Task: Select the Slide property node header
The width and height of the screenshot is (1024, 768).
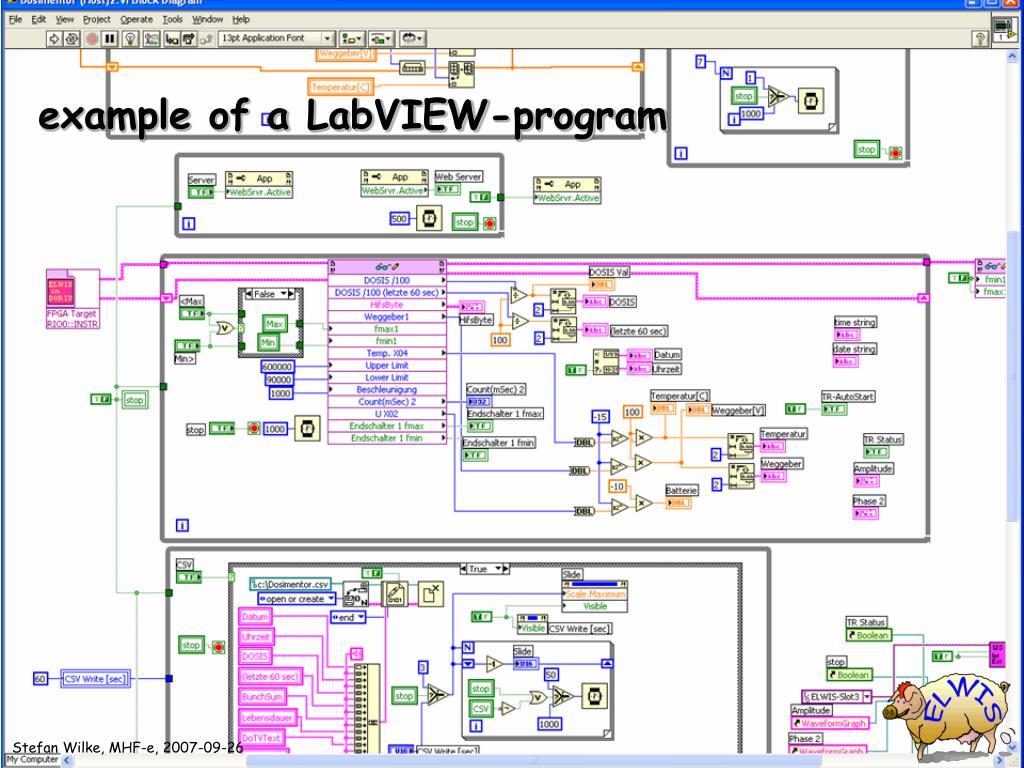Action: tap(594, 584)
